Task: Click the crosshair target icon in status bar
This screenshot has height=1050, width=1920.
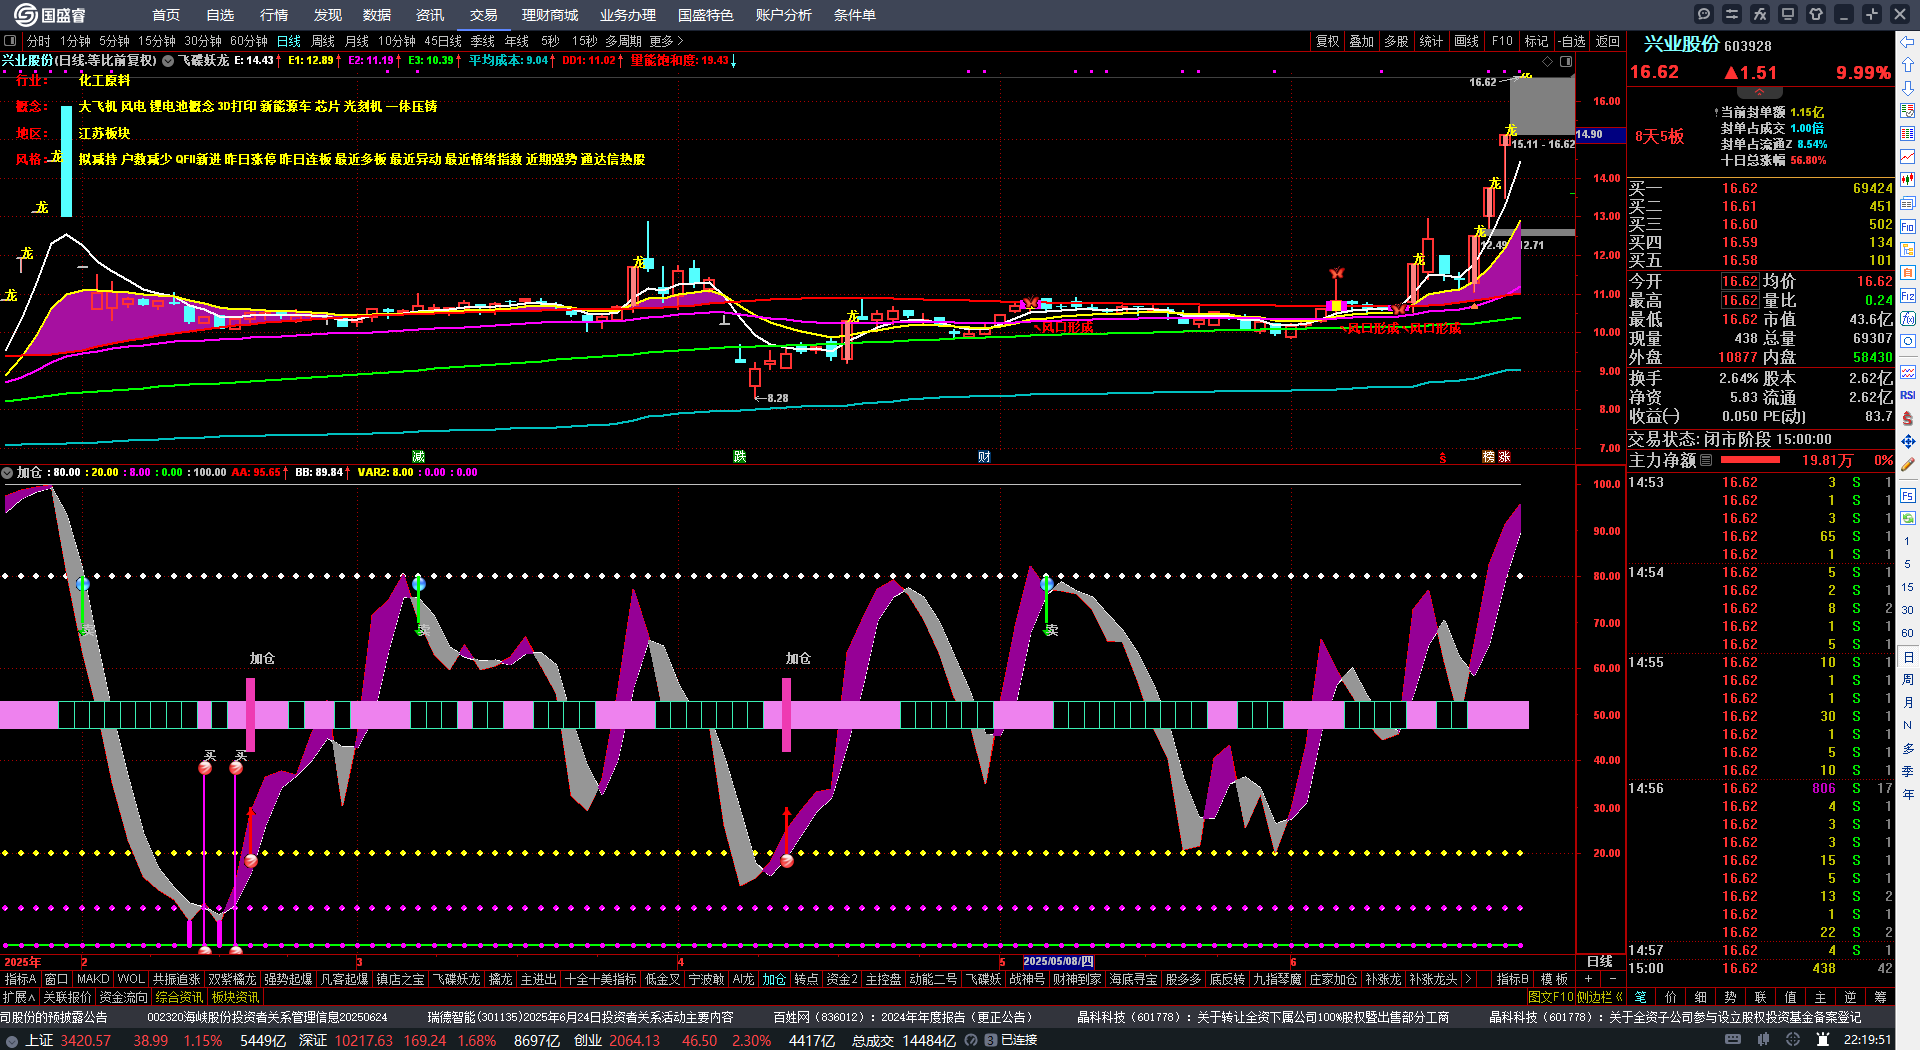Action: pyautogui.click(x=1794, y=1040)
